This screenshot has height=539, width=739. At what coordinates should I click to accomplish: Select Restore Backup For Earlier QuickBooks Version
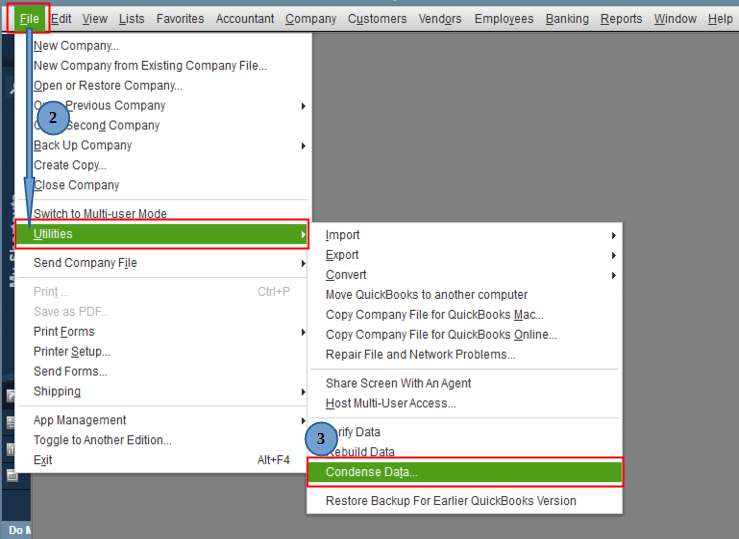451,500
